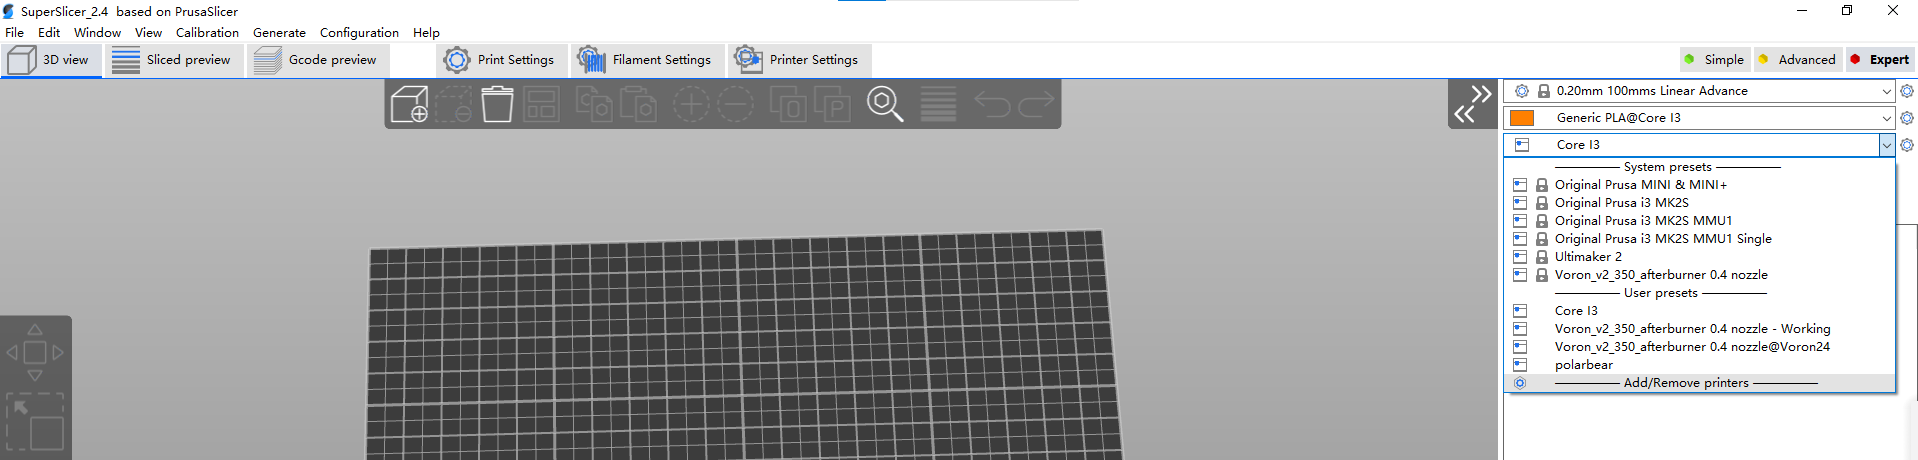Click the Delete all trash icon
Viewport: 1918px width, 460px height.
[x=497, y=104]
